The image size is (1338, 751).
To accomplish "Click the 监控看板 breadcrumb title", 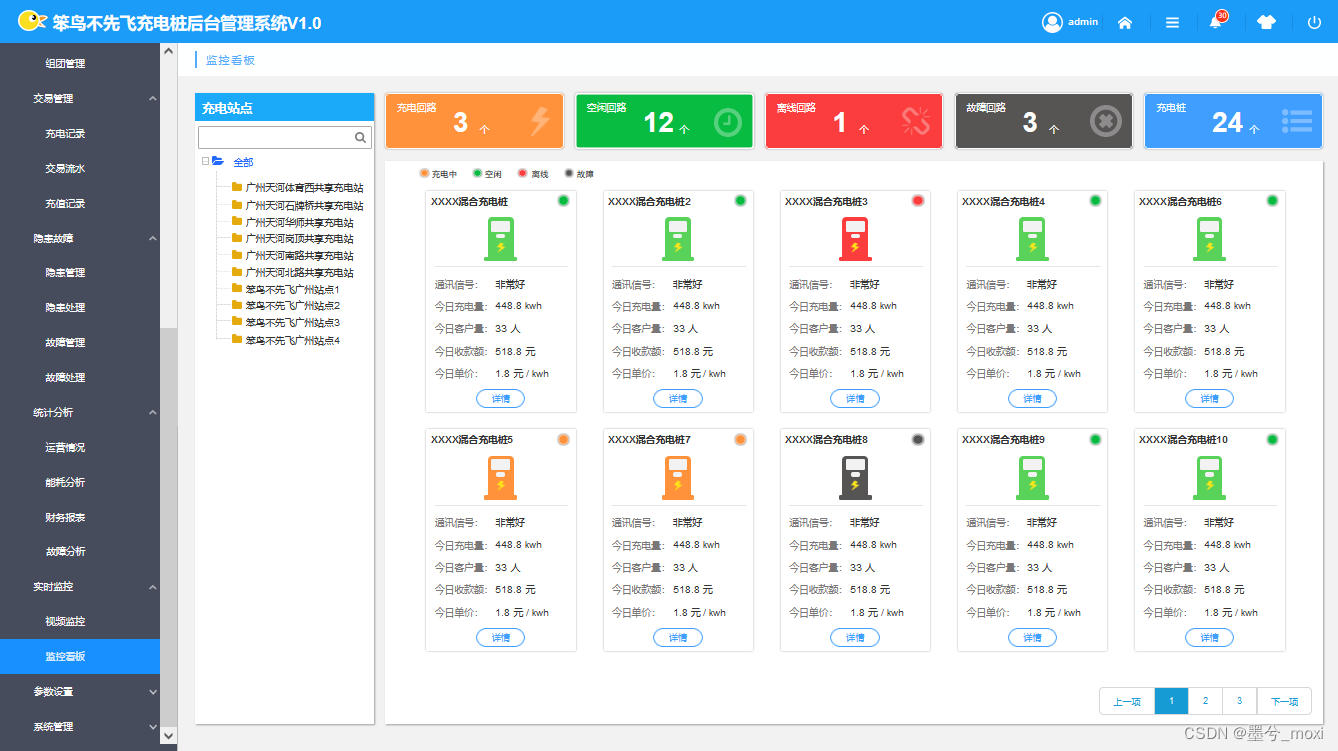I will 230,60.
